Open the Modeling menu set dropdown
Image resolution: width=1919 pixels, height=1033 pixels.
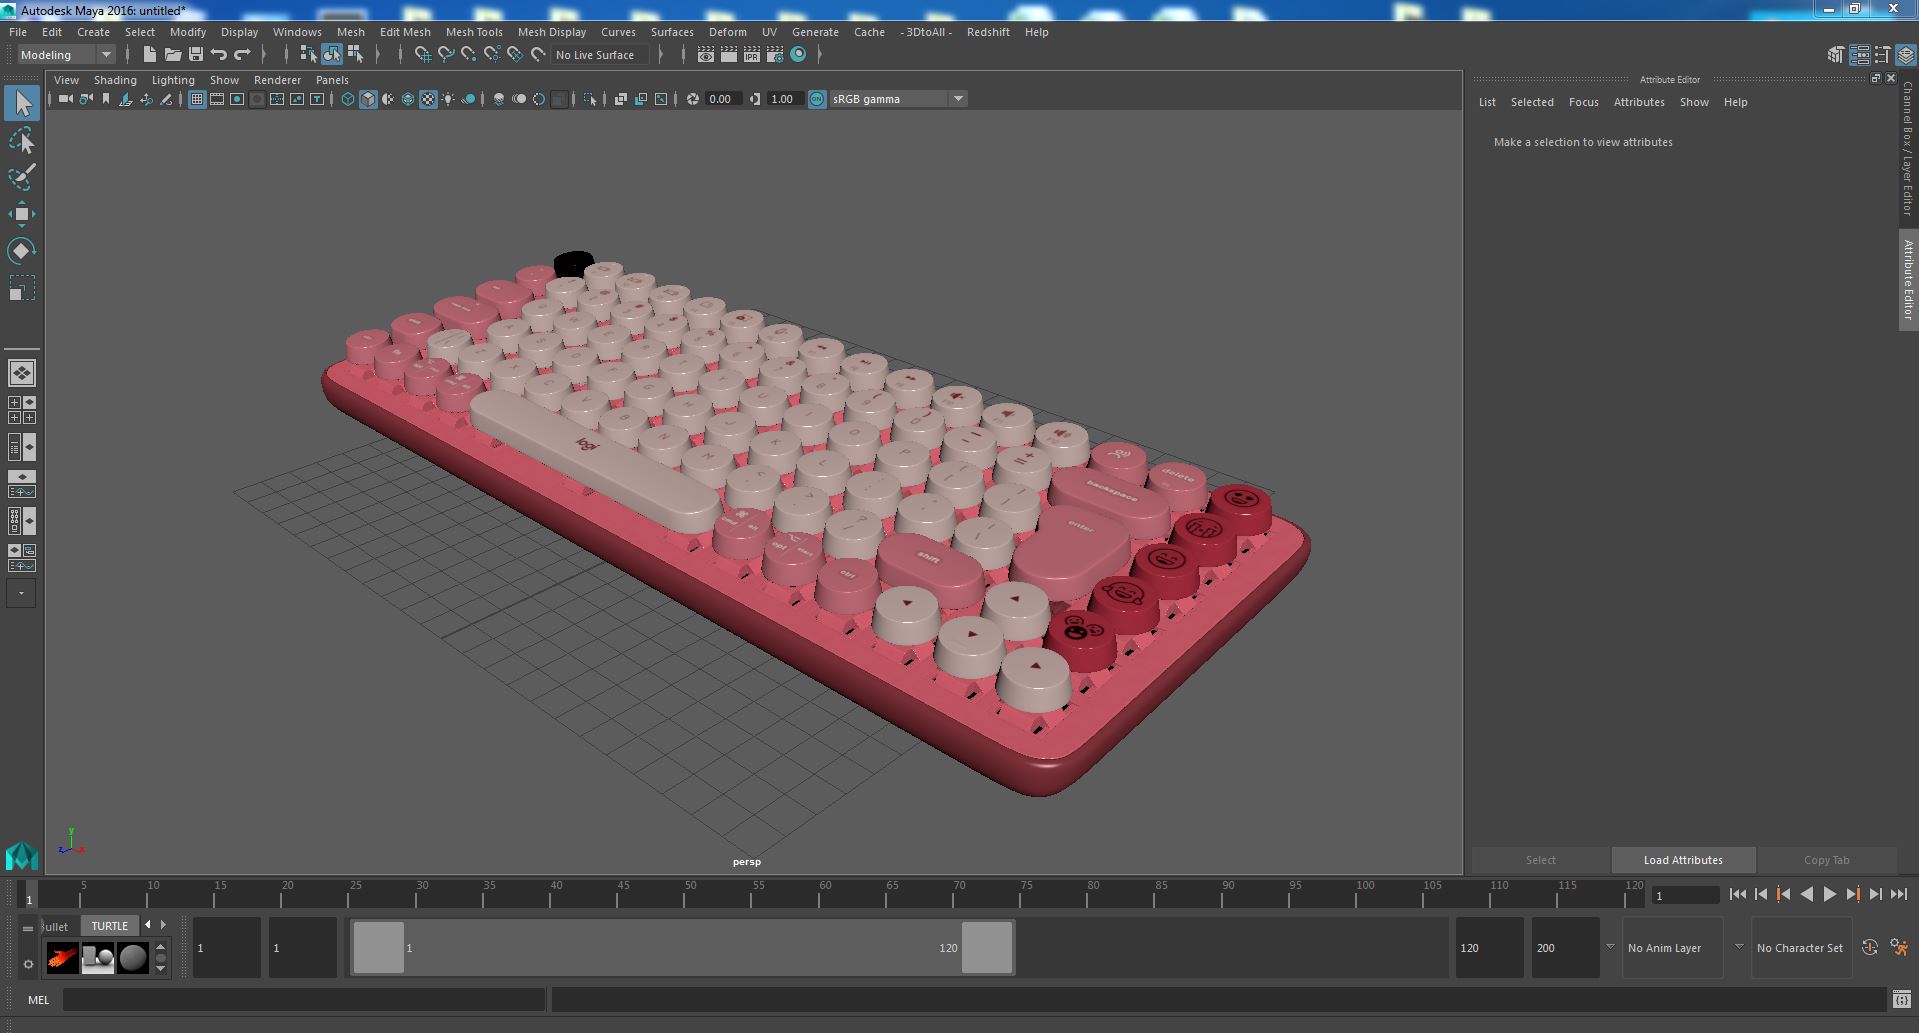66,55
